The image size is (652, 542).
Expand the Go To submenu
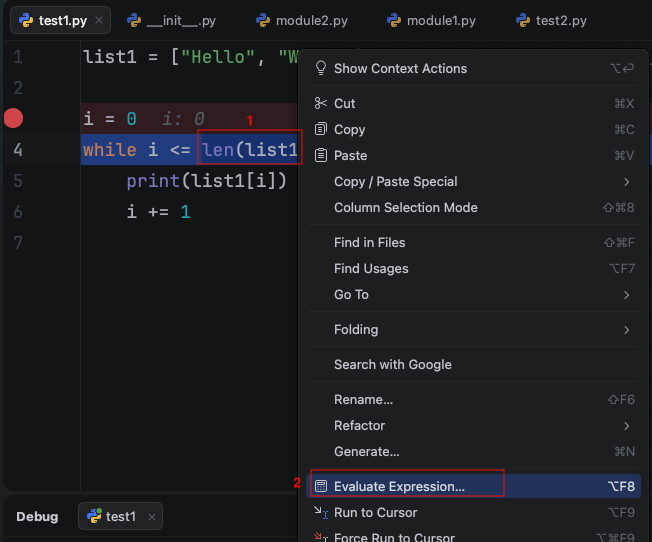click(626, 294)
